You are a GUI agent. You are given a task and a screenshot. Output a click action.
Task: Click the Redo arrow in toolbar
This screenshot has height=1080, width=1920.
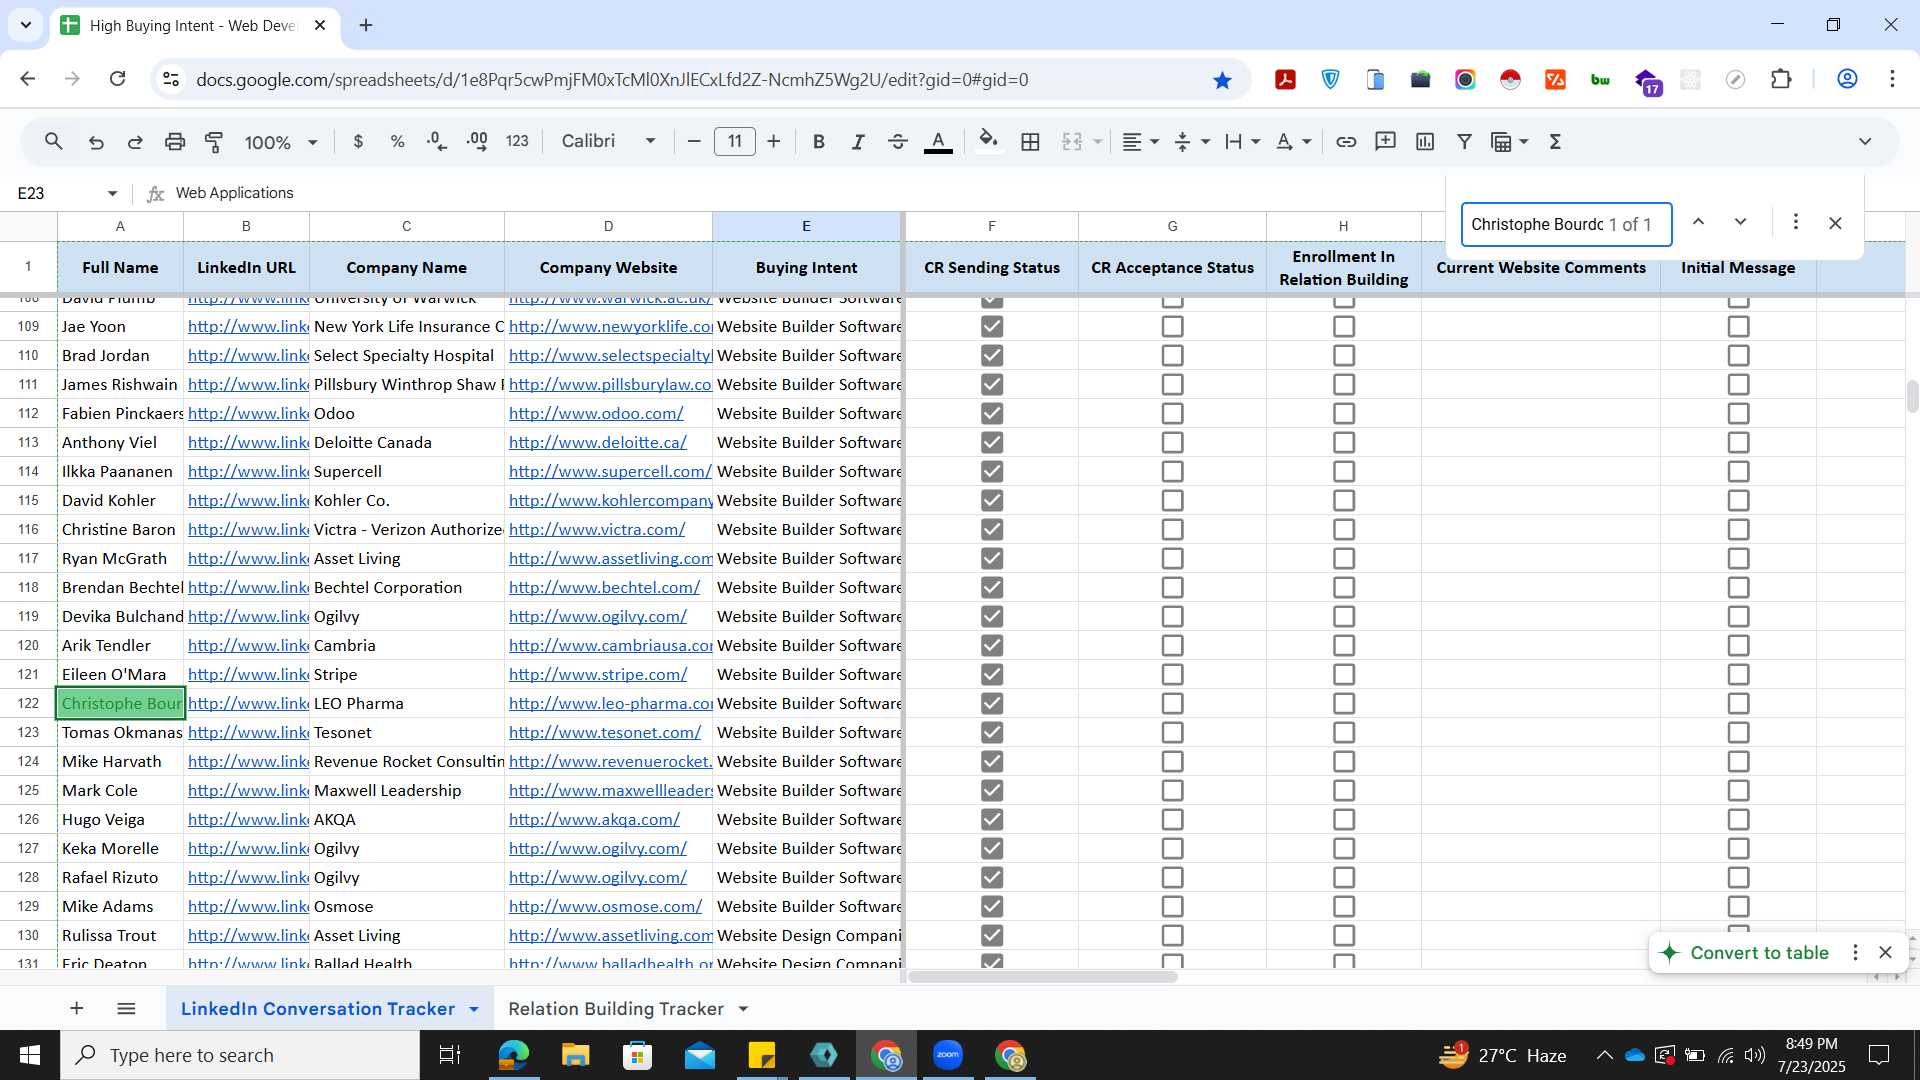(135, 142)
